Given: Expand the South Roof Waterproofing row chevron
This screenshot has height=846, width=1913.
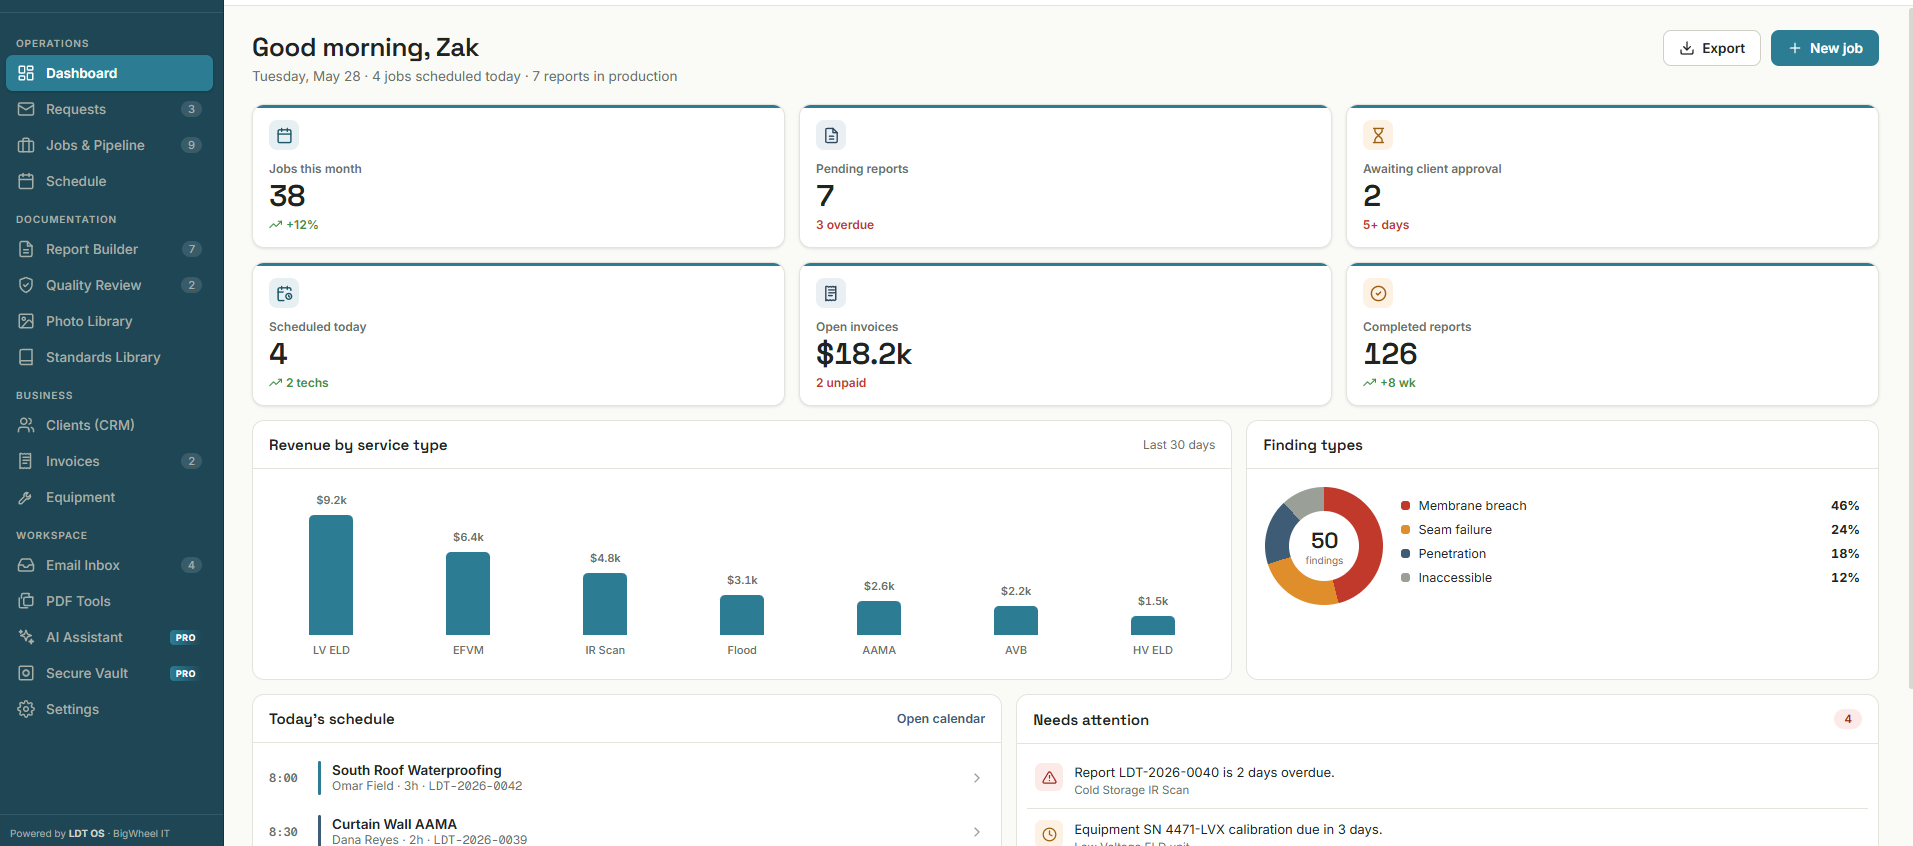Looking at the screenshot, I should coord(977,778).
